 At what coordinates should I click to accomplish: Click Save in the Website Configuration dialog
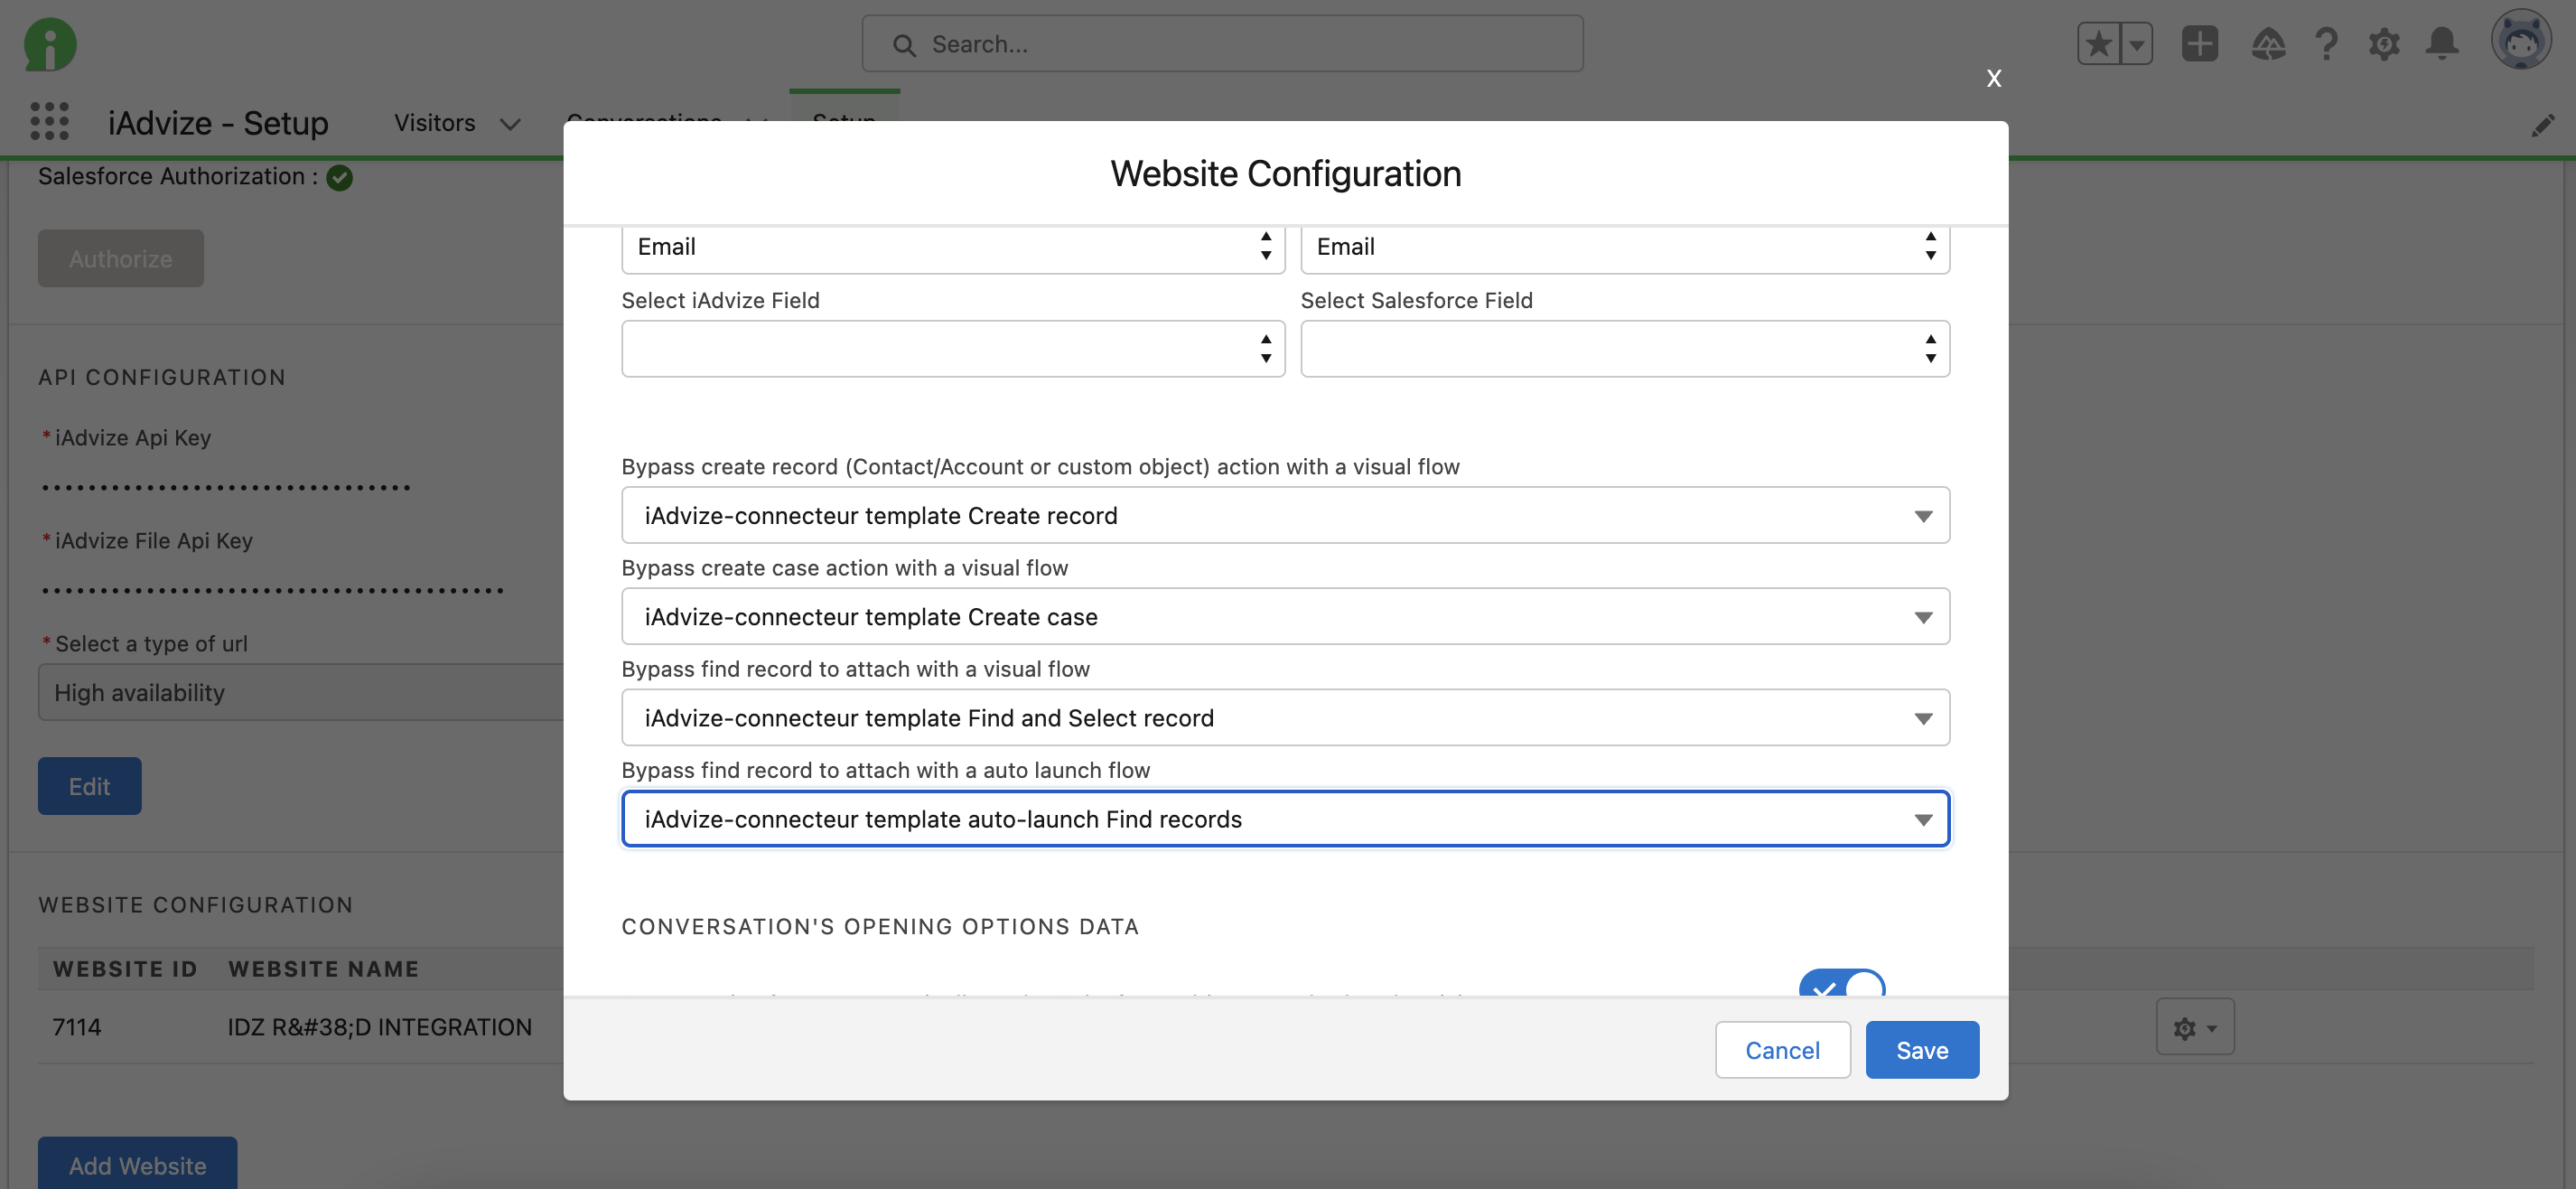[1921, 1049]
